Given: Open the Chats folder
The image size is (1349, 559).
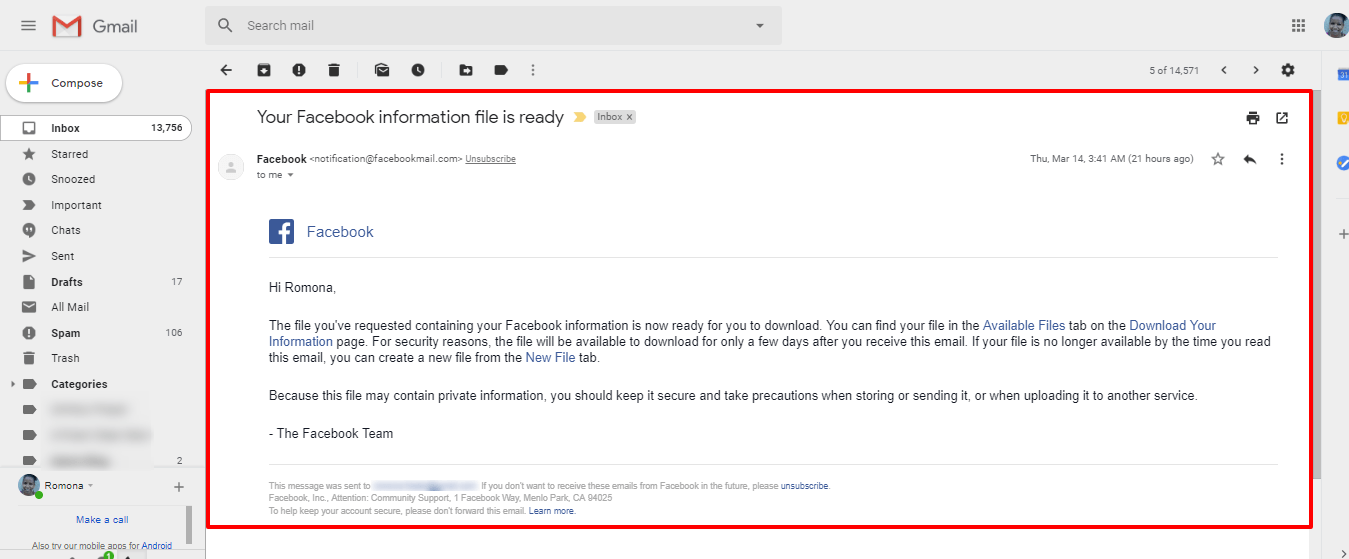Looking at the screenshot, I should 96,230.
